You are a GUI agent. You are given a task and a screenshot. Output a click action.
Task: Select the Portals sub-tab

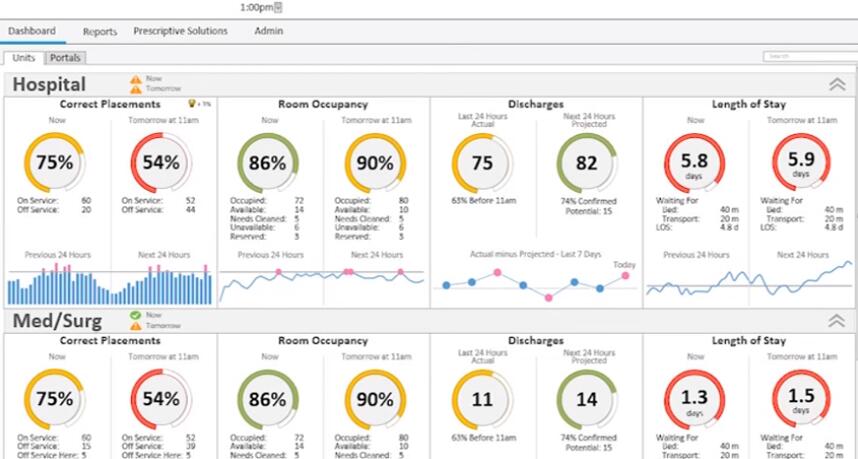click(x=65, y=57)
